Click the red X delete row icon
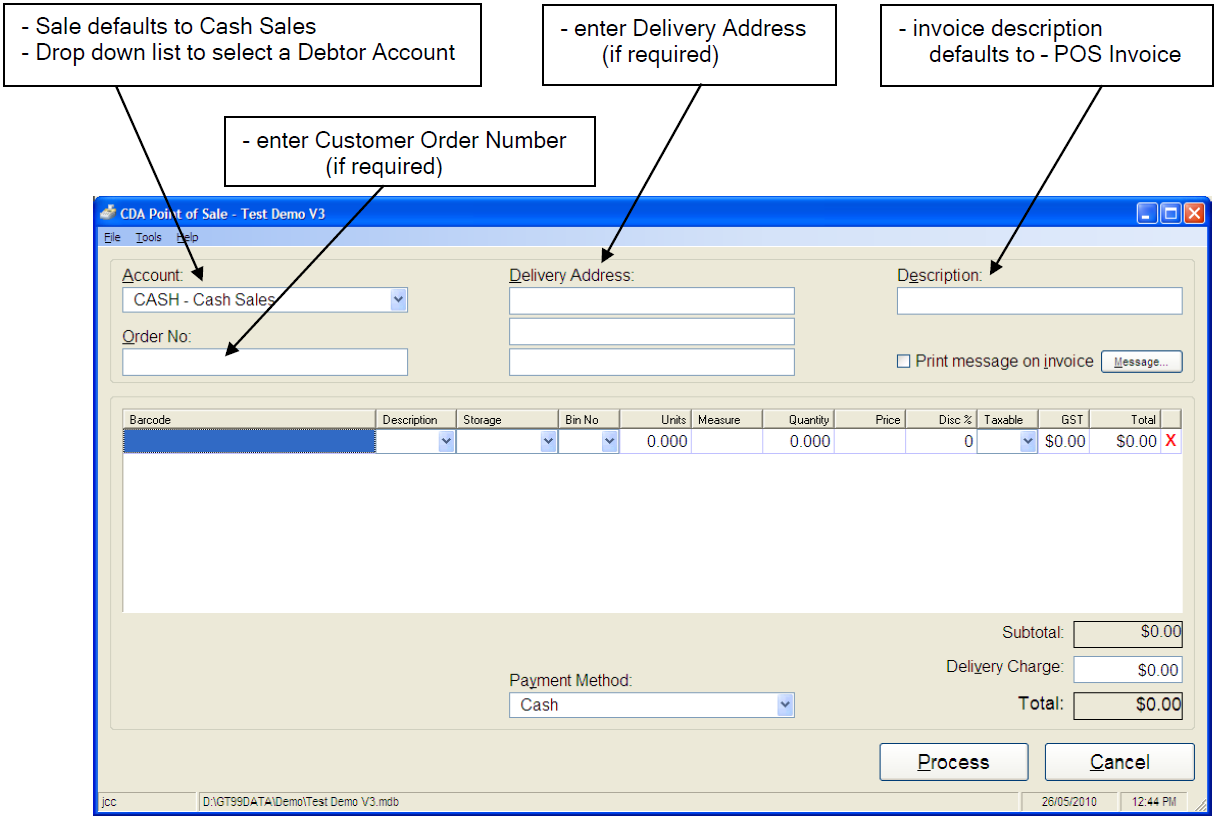 pyautogui.click(x=1170, y=441)
